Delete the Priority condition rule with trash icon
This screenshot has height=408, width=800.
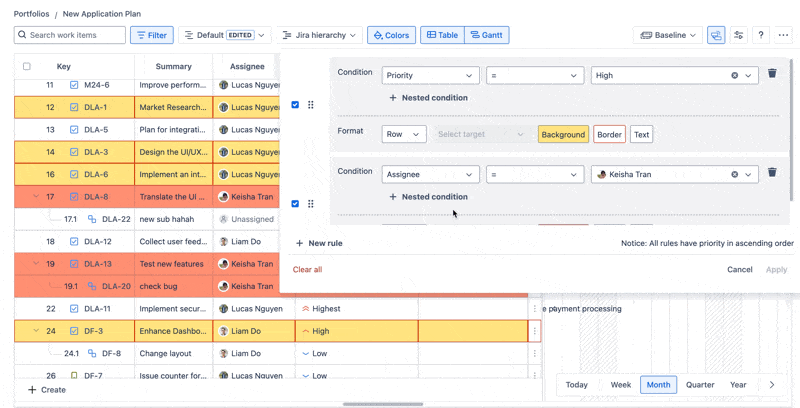click(772, 74)
